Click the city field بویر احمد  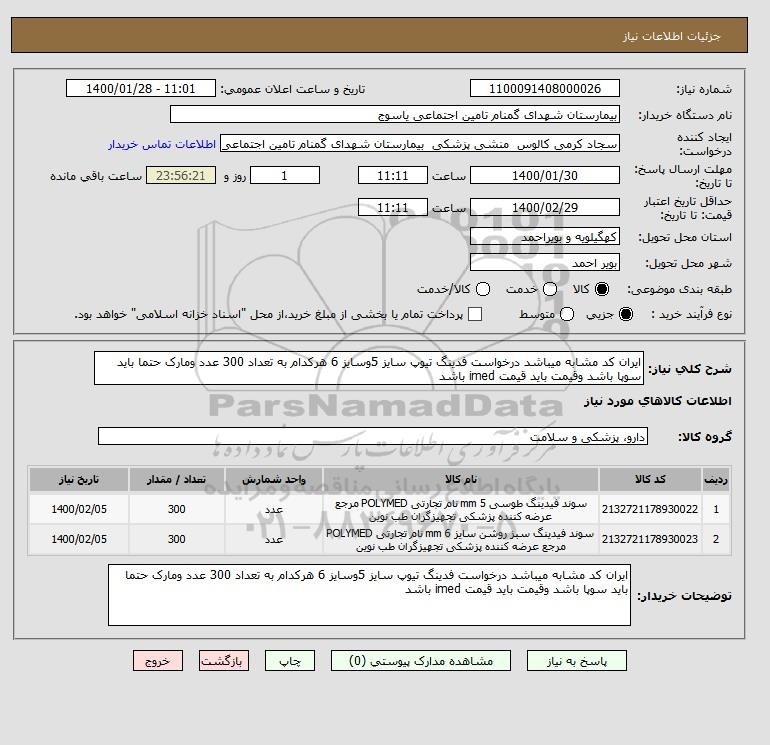[545, 262]
